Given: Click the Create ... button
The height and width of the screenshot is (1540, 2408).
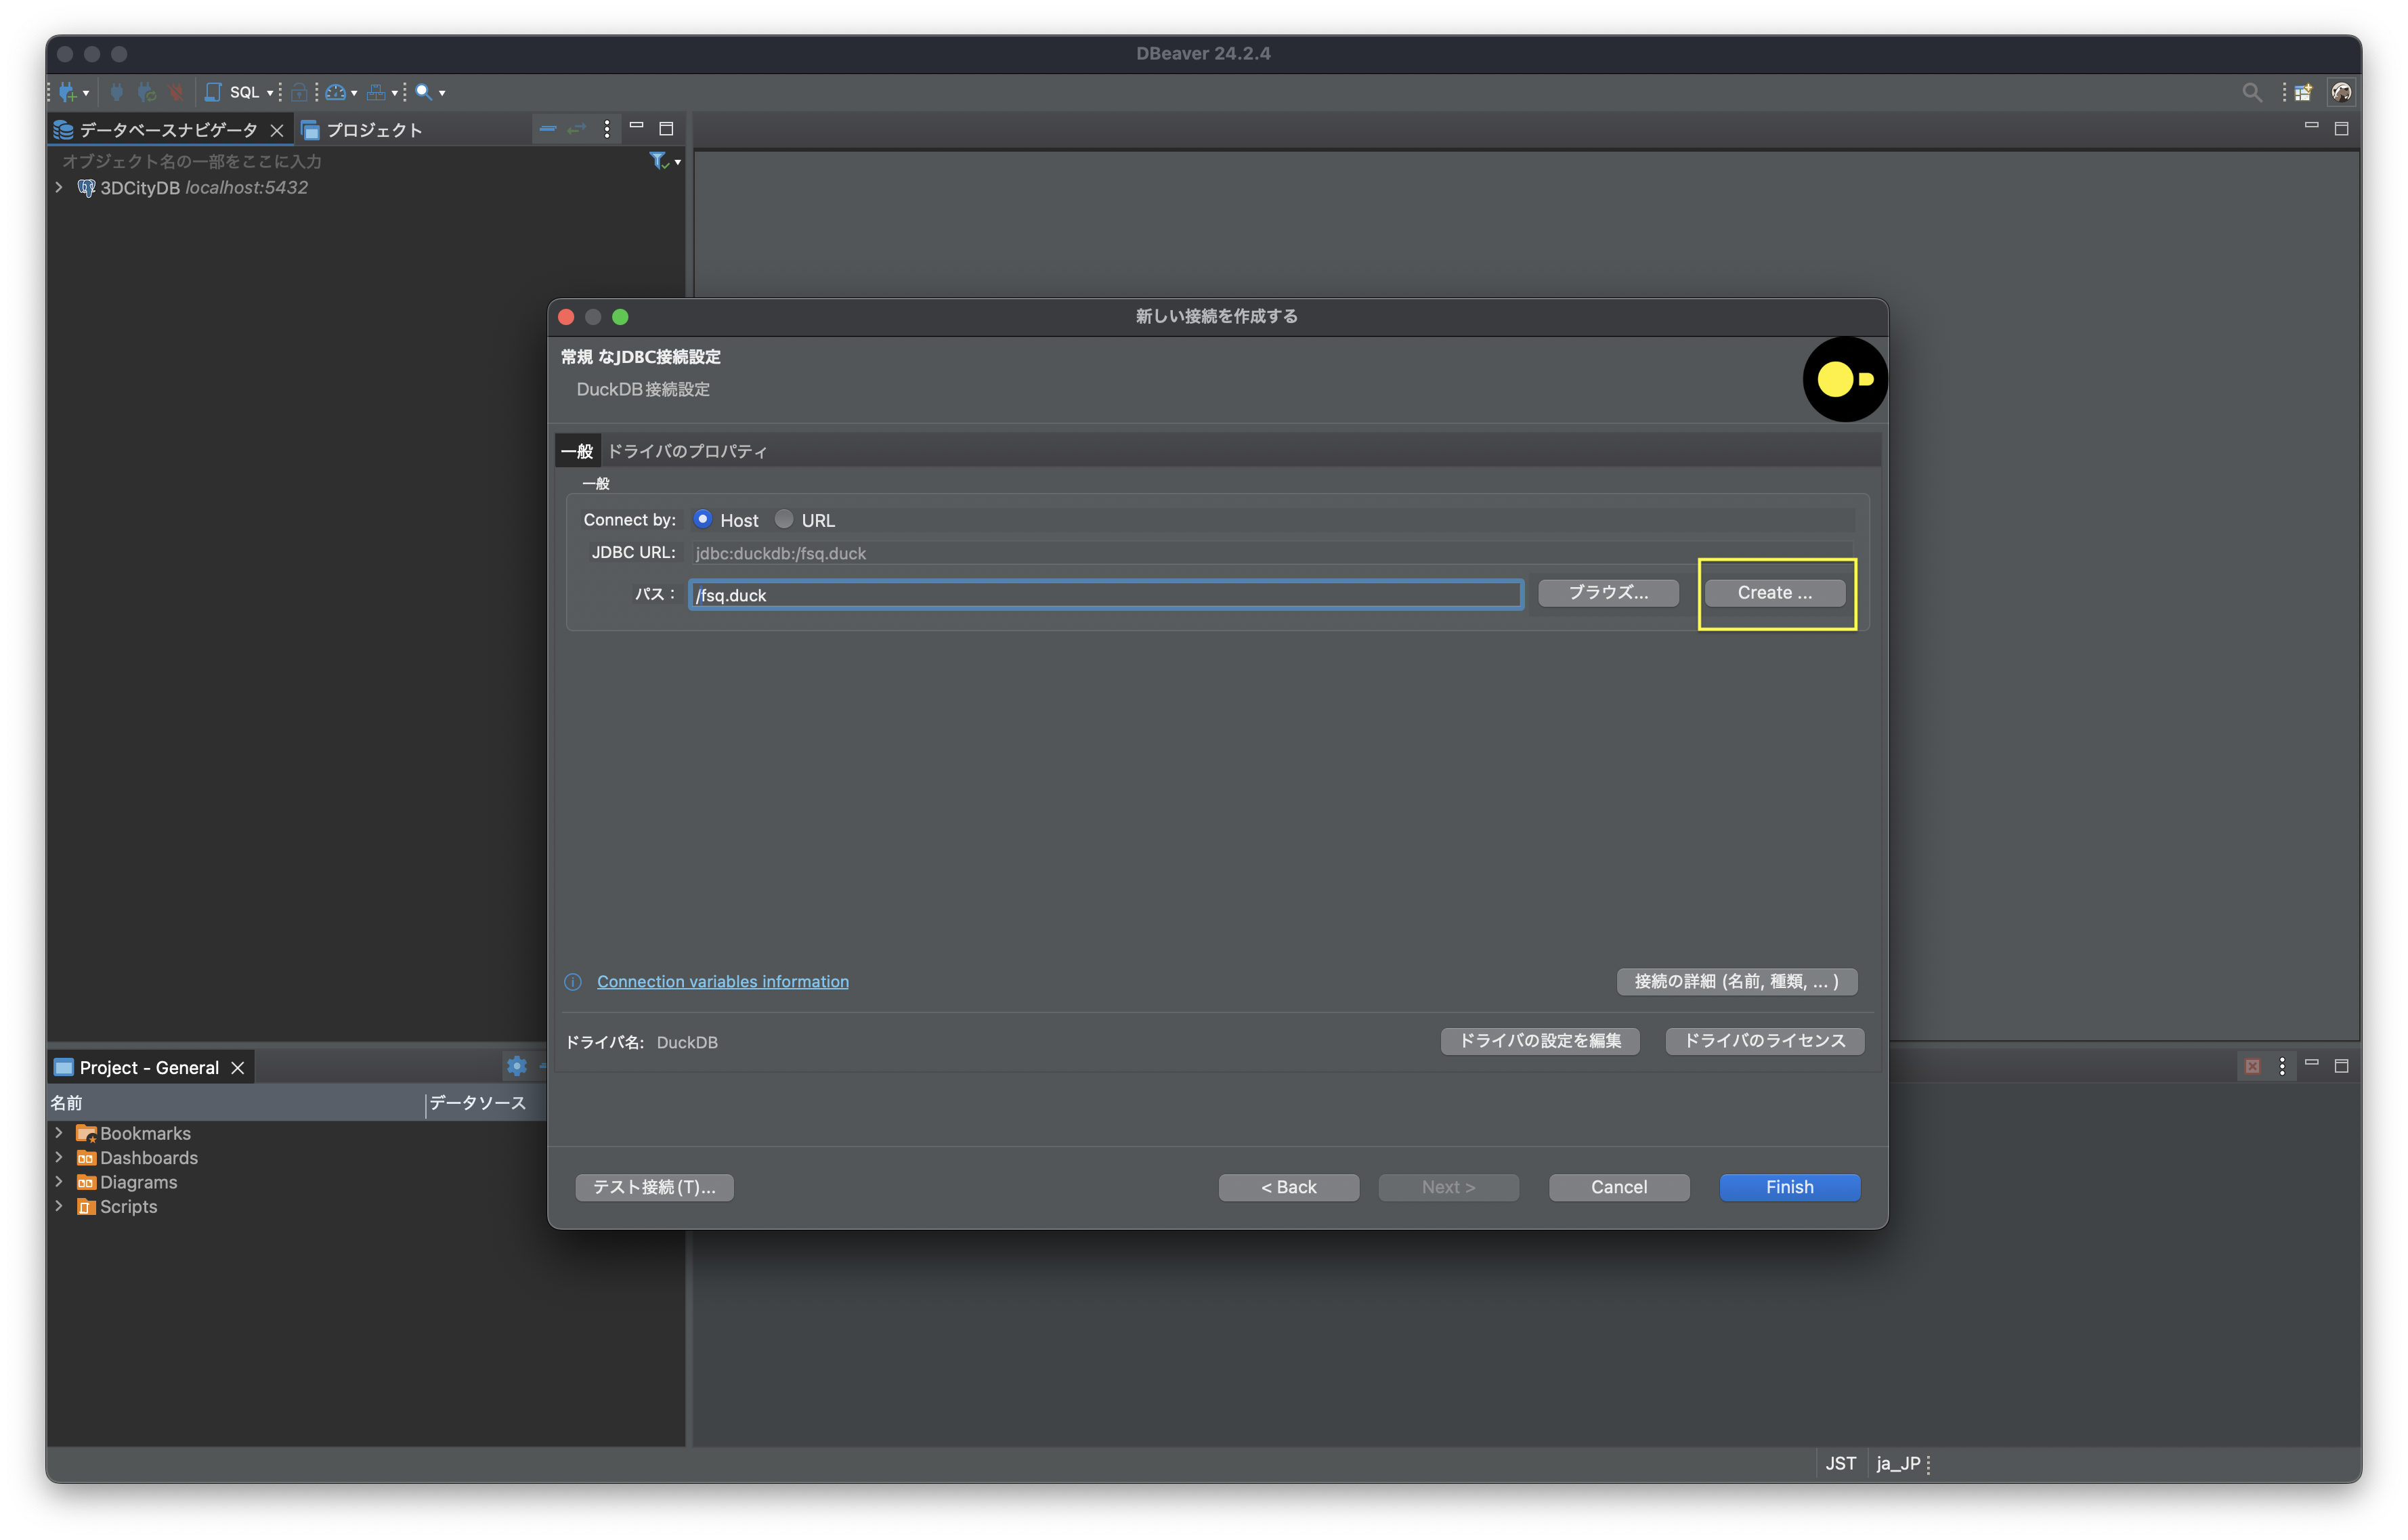Looking at the screenshot, I should pyautogui.click(x=1774, y=593).
